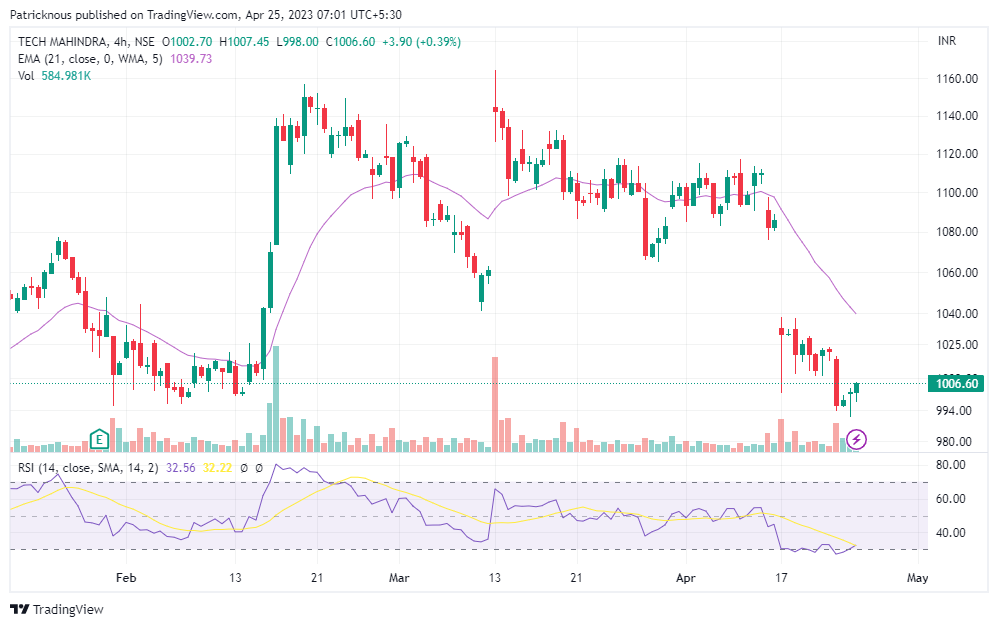The height and width of the screenshot is (627, 998).
Task: Click the May date label on the time axis
Action: click(x=917, y=578)
